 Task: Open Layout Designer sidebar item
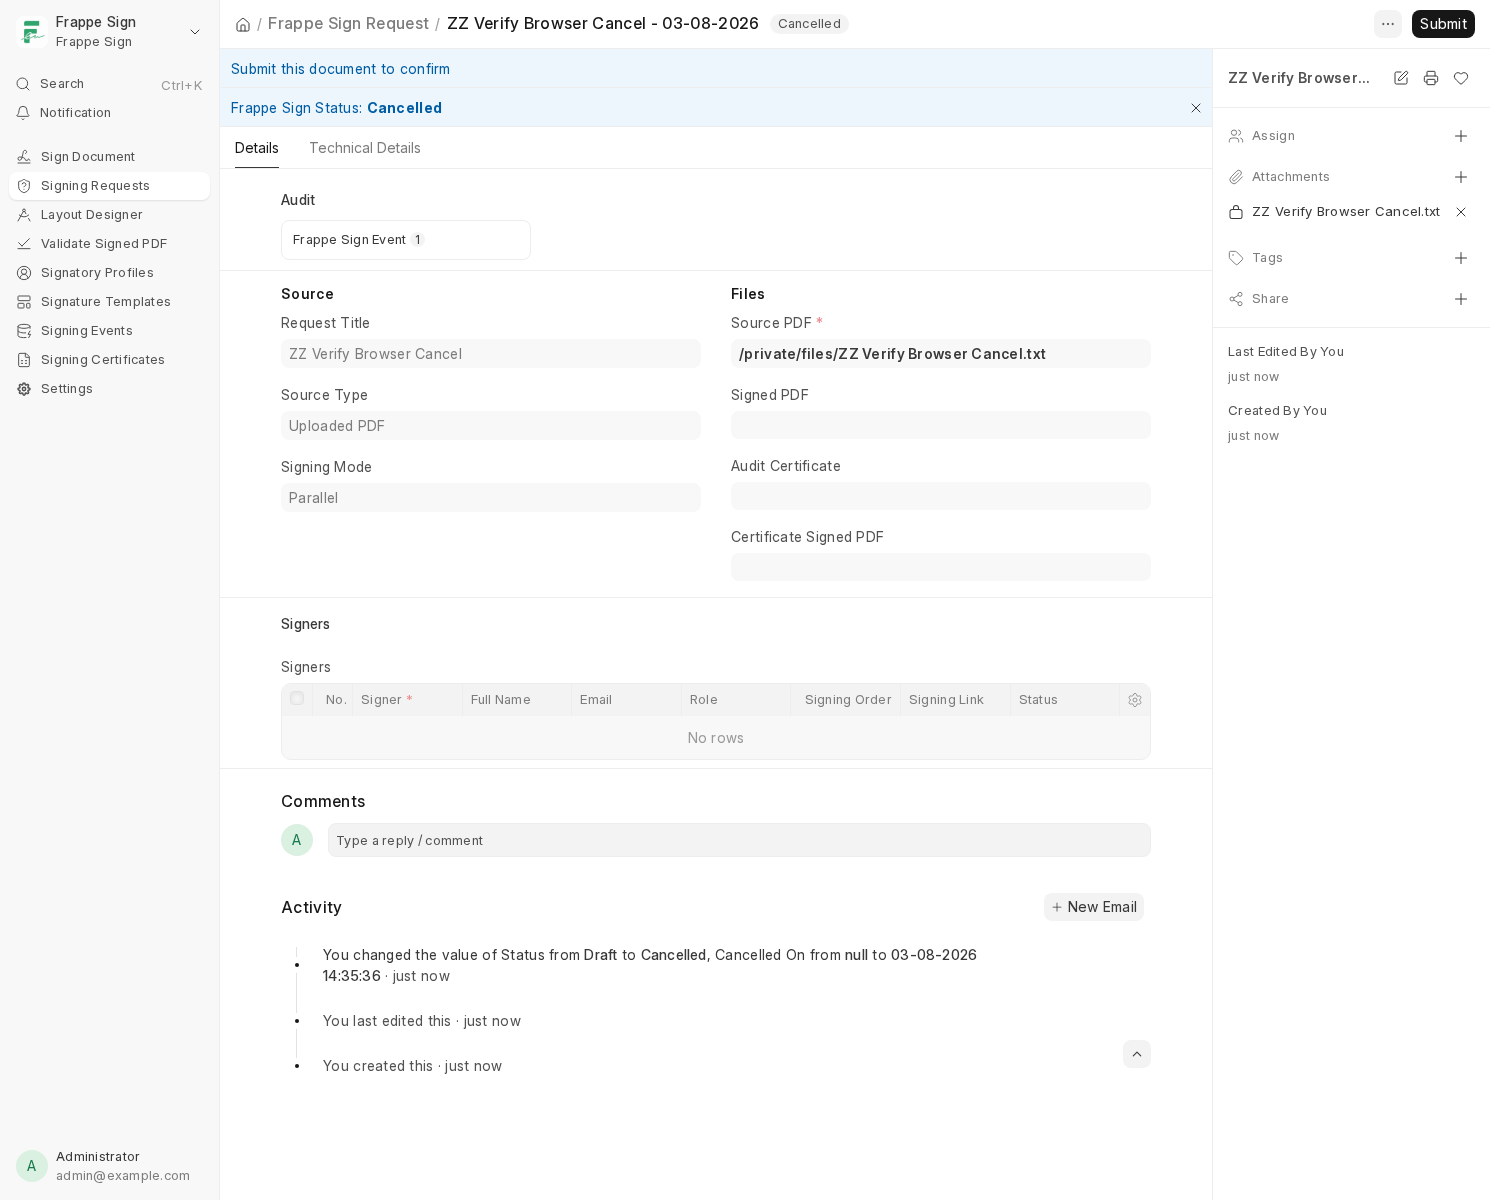click(x=109, y=215)
